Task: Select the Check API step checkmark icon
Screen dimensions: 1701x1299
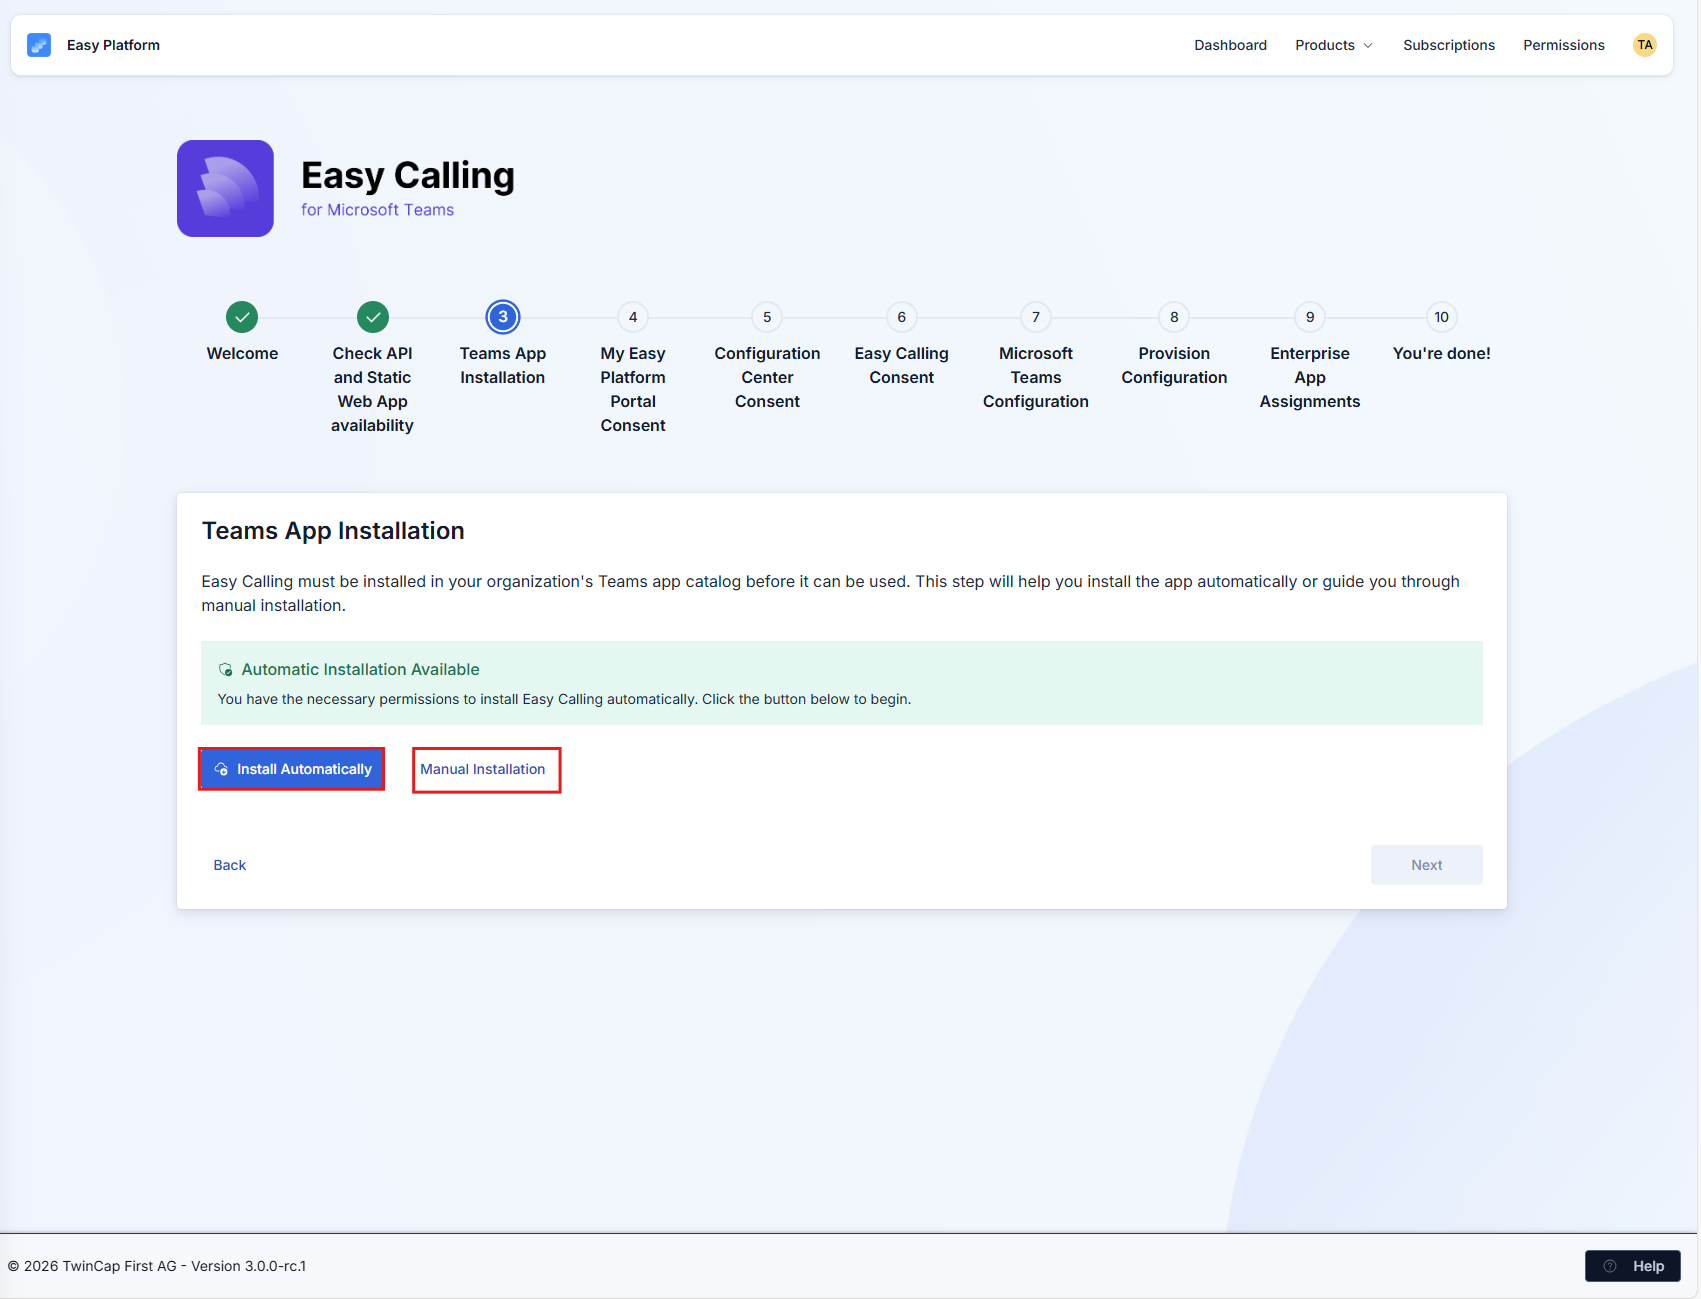Action: (x=373, y=317)
